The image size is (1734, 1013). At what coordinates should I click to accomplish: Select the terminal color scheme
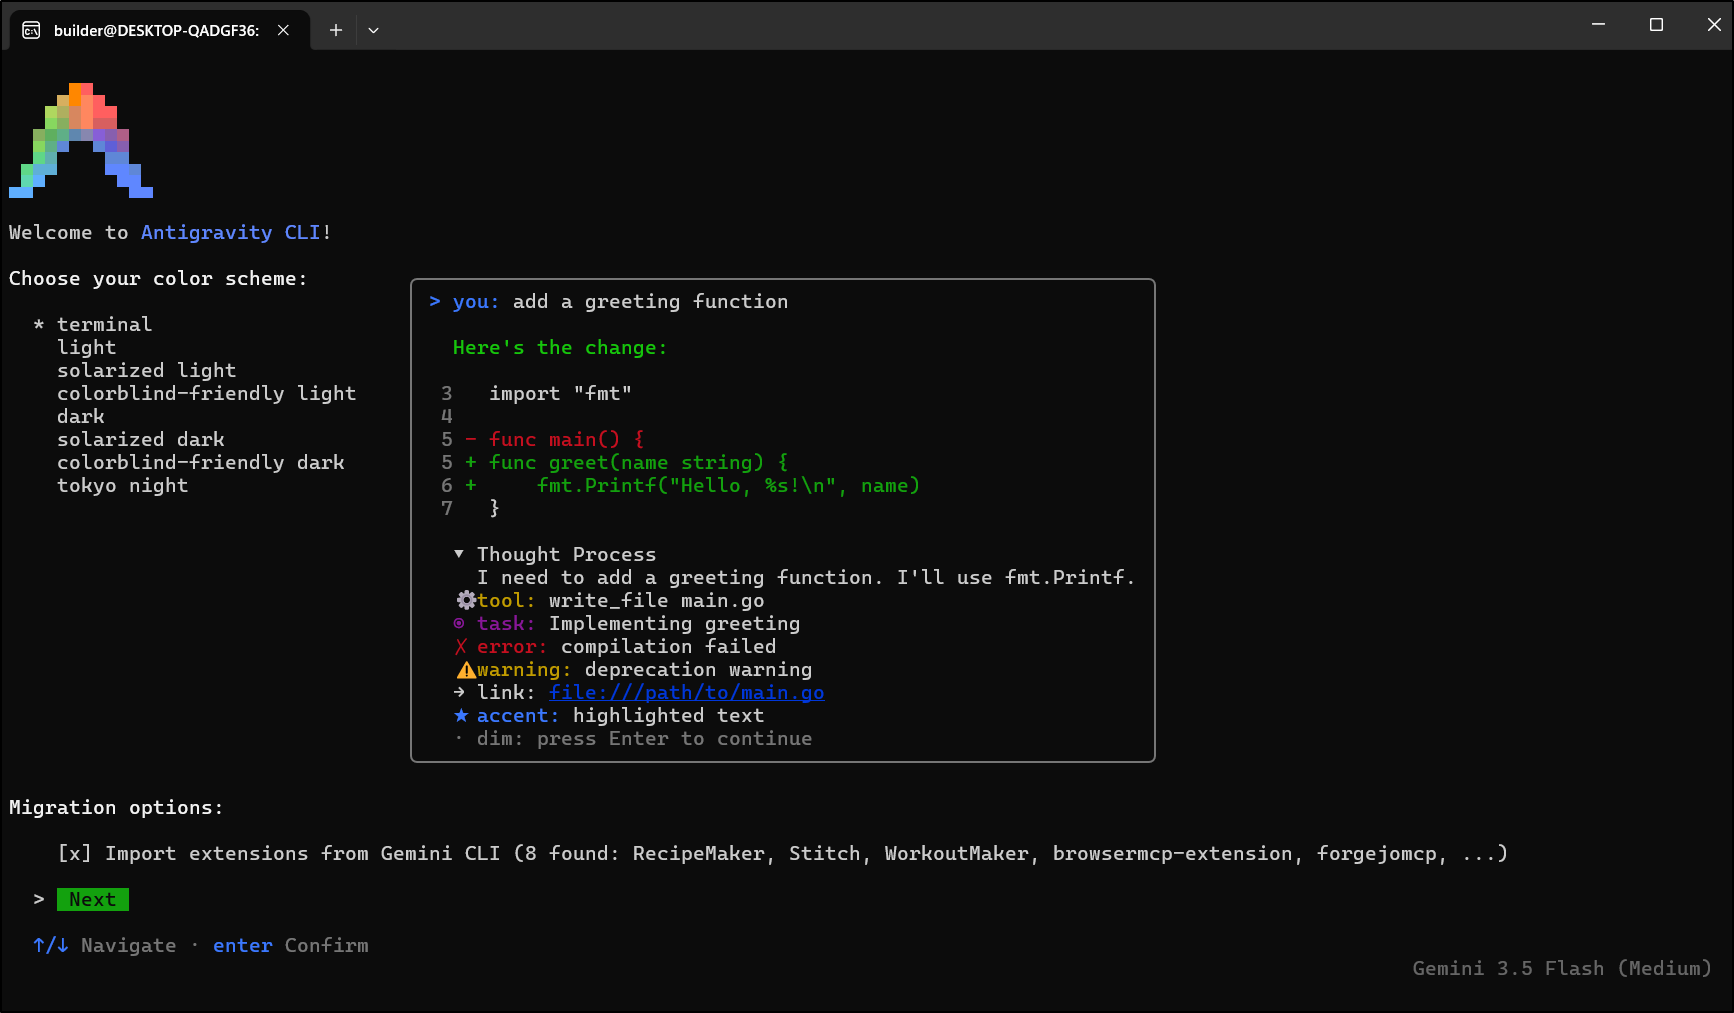click(104, 324)
